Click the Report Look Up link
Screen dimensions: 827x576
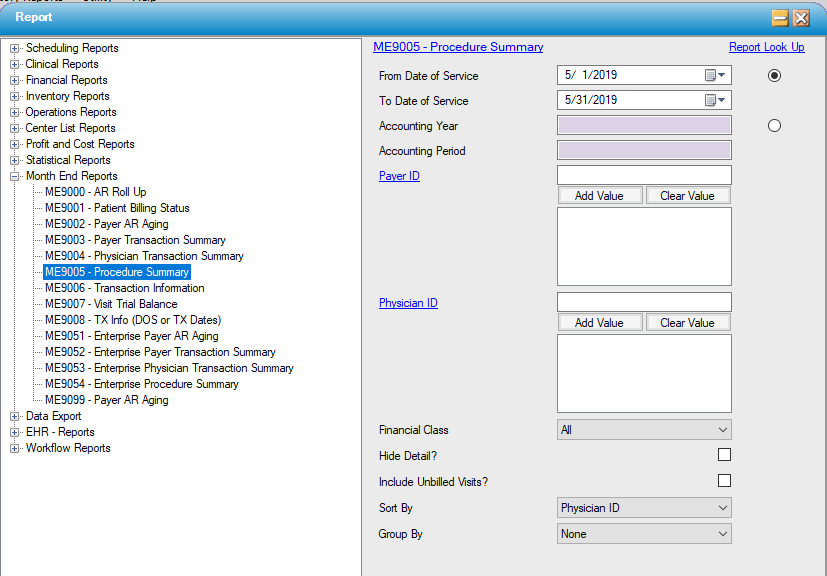[766, 47]
